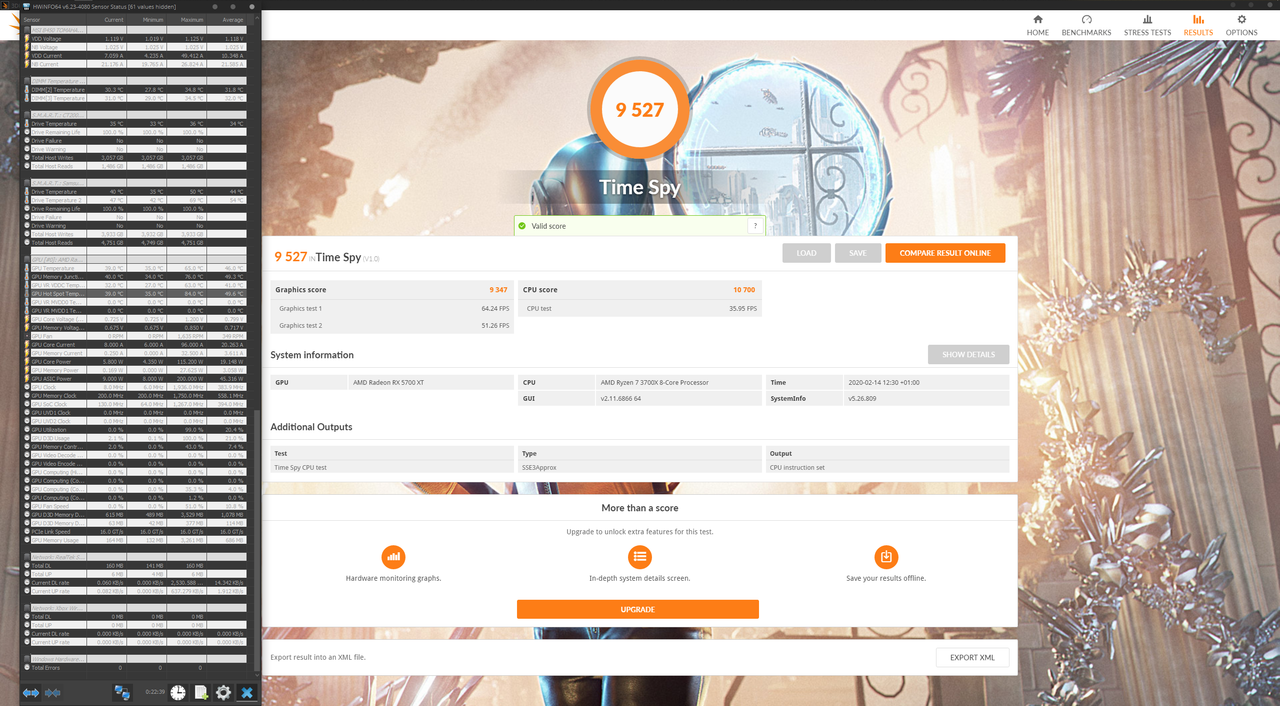
Task: Click the Minimum column header
Action: 146,19
